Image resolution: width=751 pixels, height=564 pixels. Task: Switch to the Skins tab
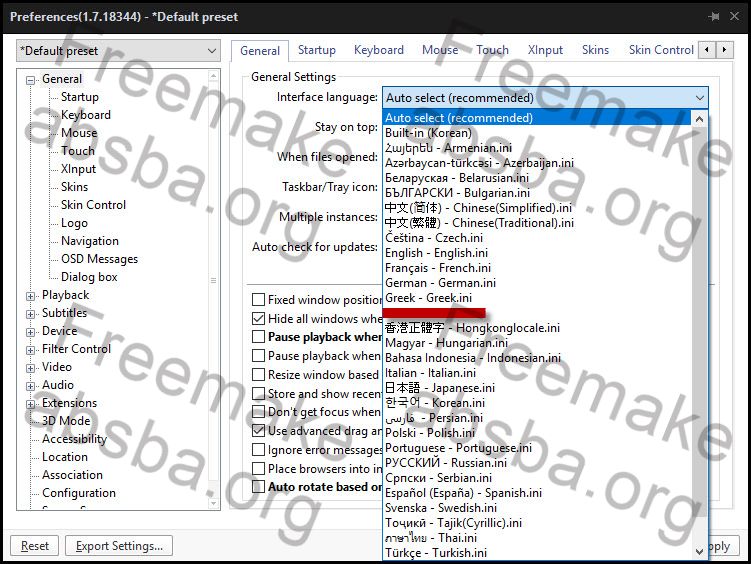[x=595, y=50]
